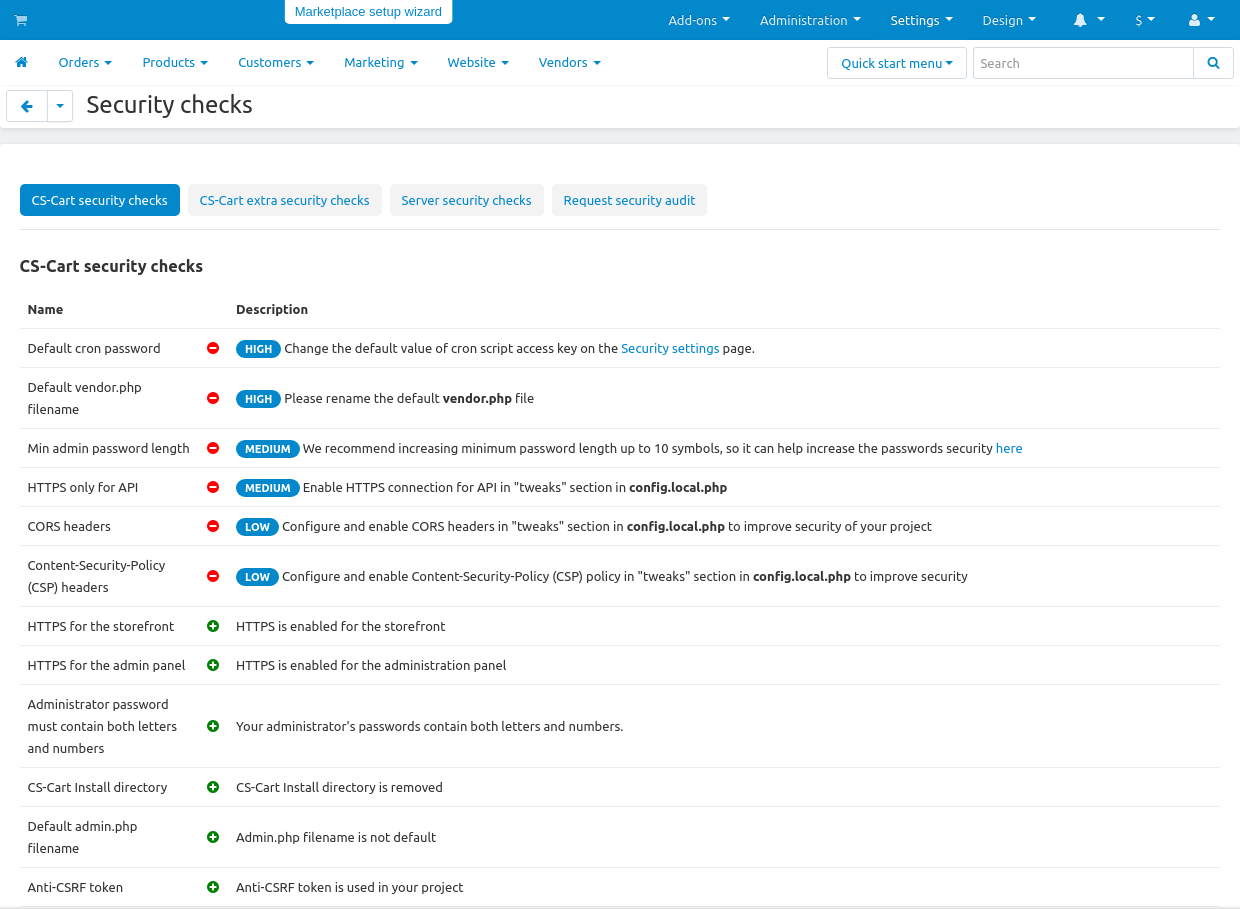Open the Orders menu
Image resolution: width=1240 pixels, height=909 pixels.
coord(85,62)
